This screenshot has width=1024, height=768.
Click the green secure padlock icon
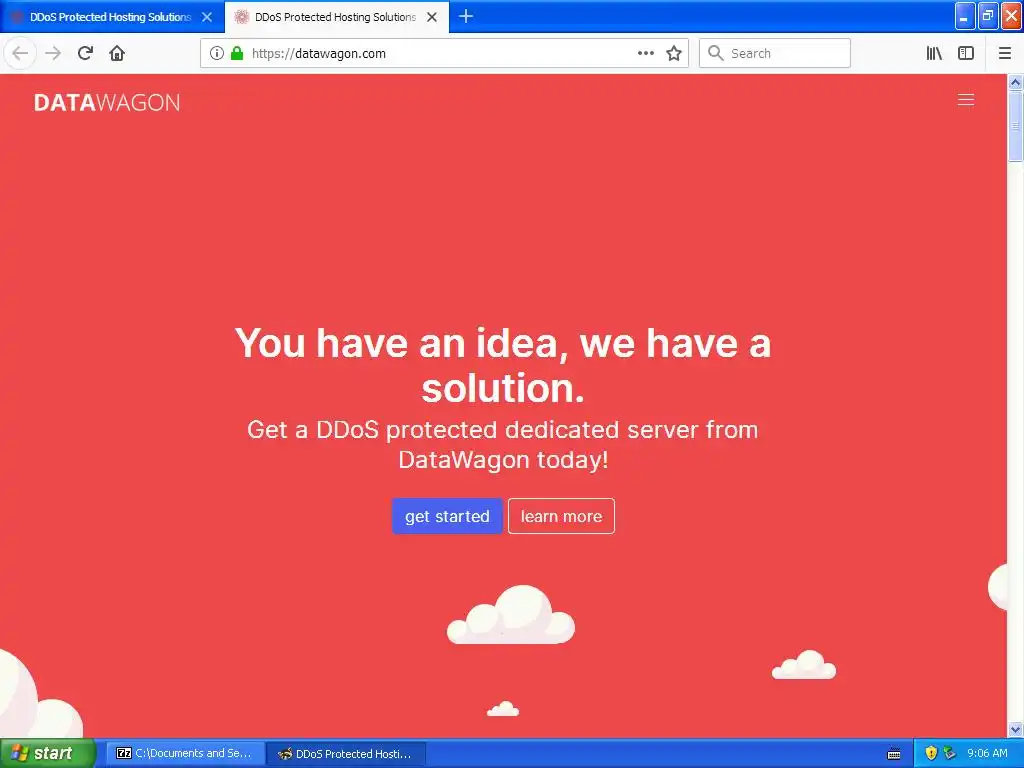(237, 54)
